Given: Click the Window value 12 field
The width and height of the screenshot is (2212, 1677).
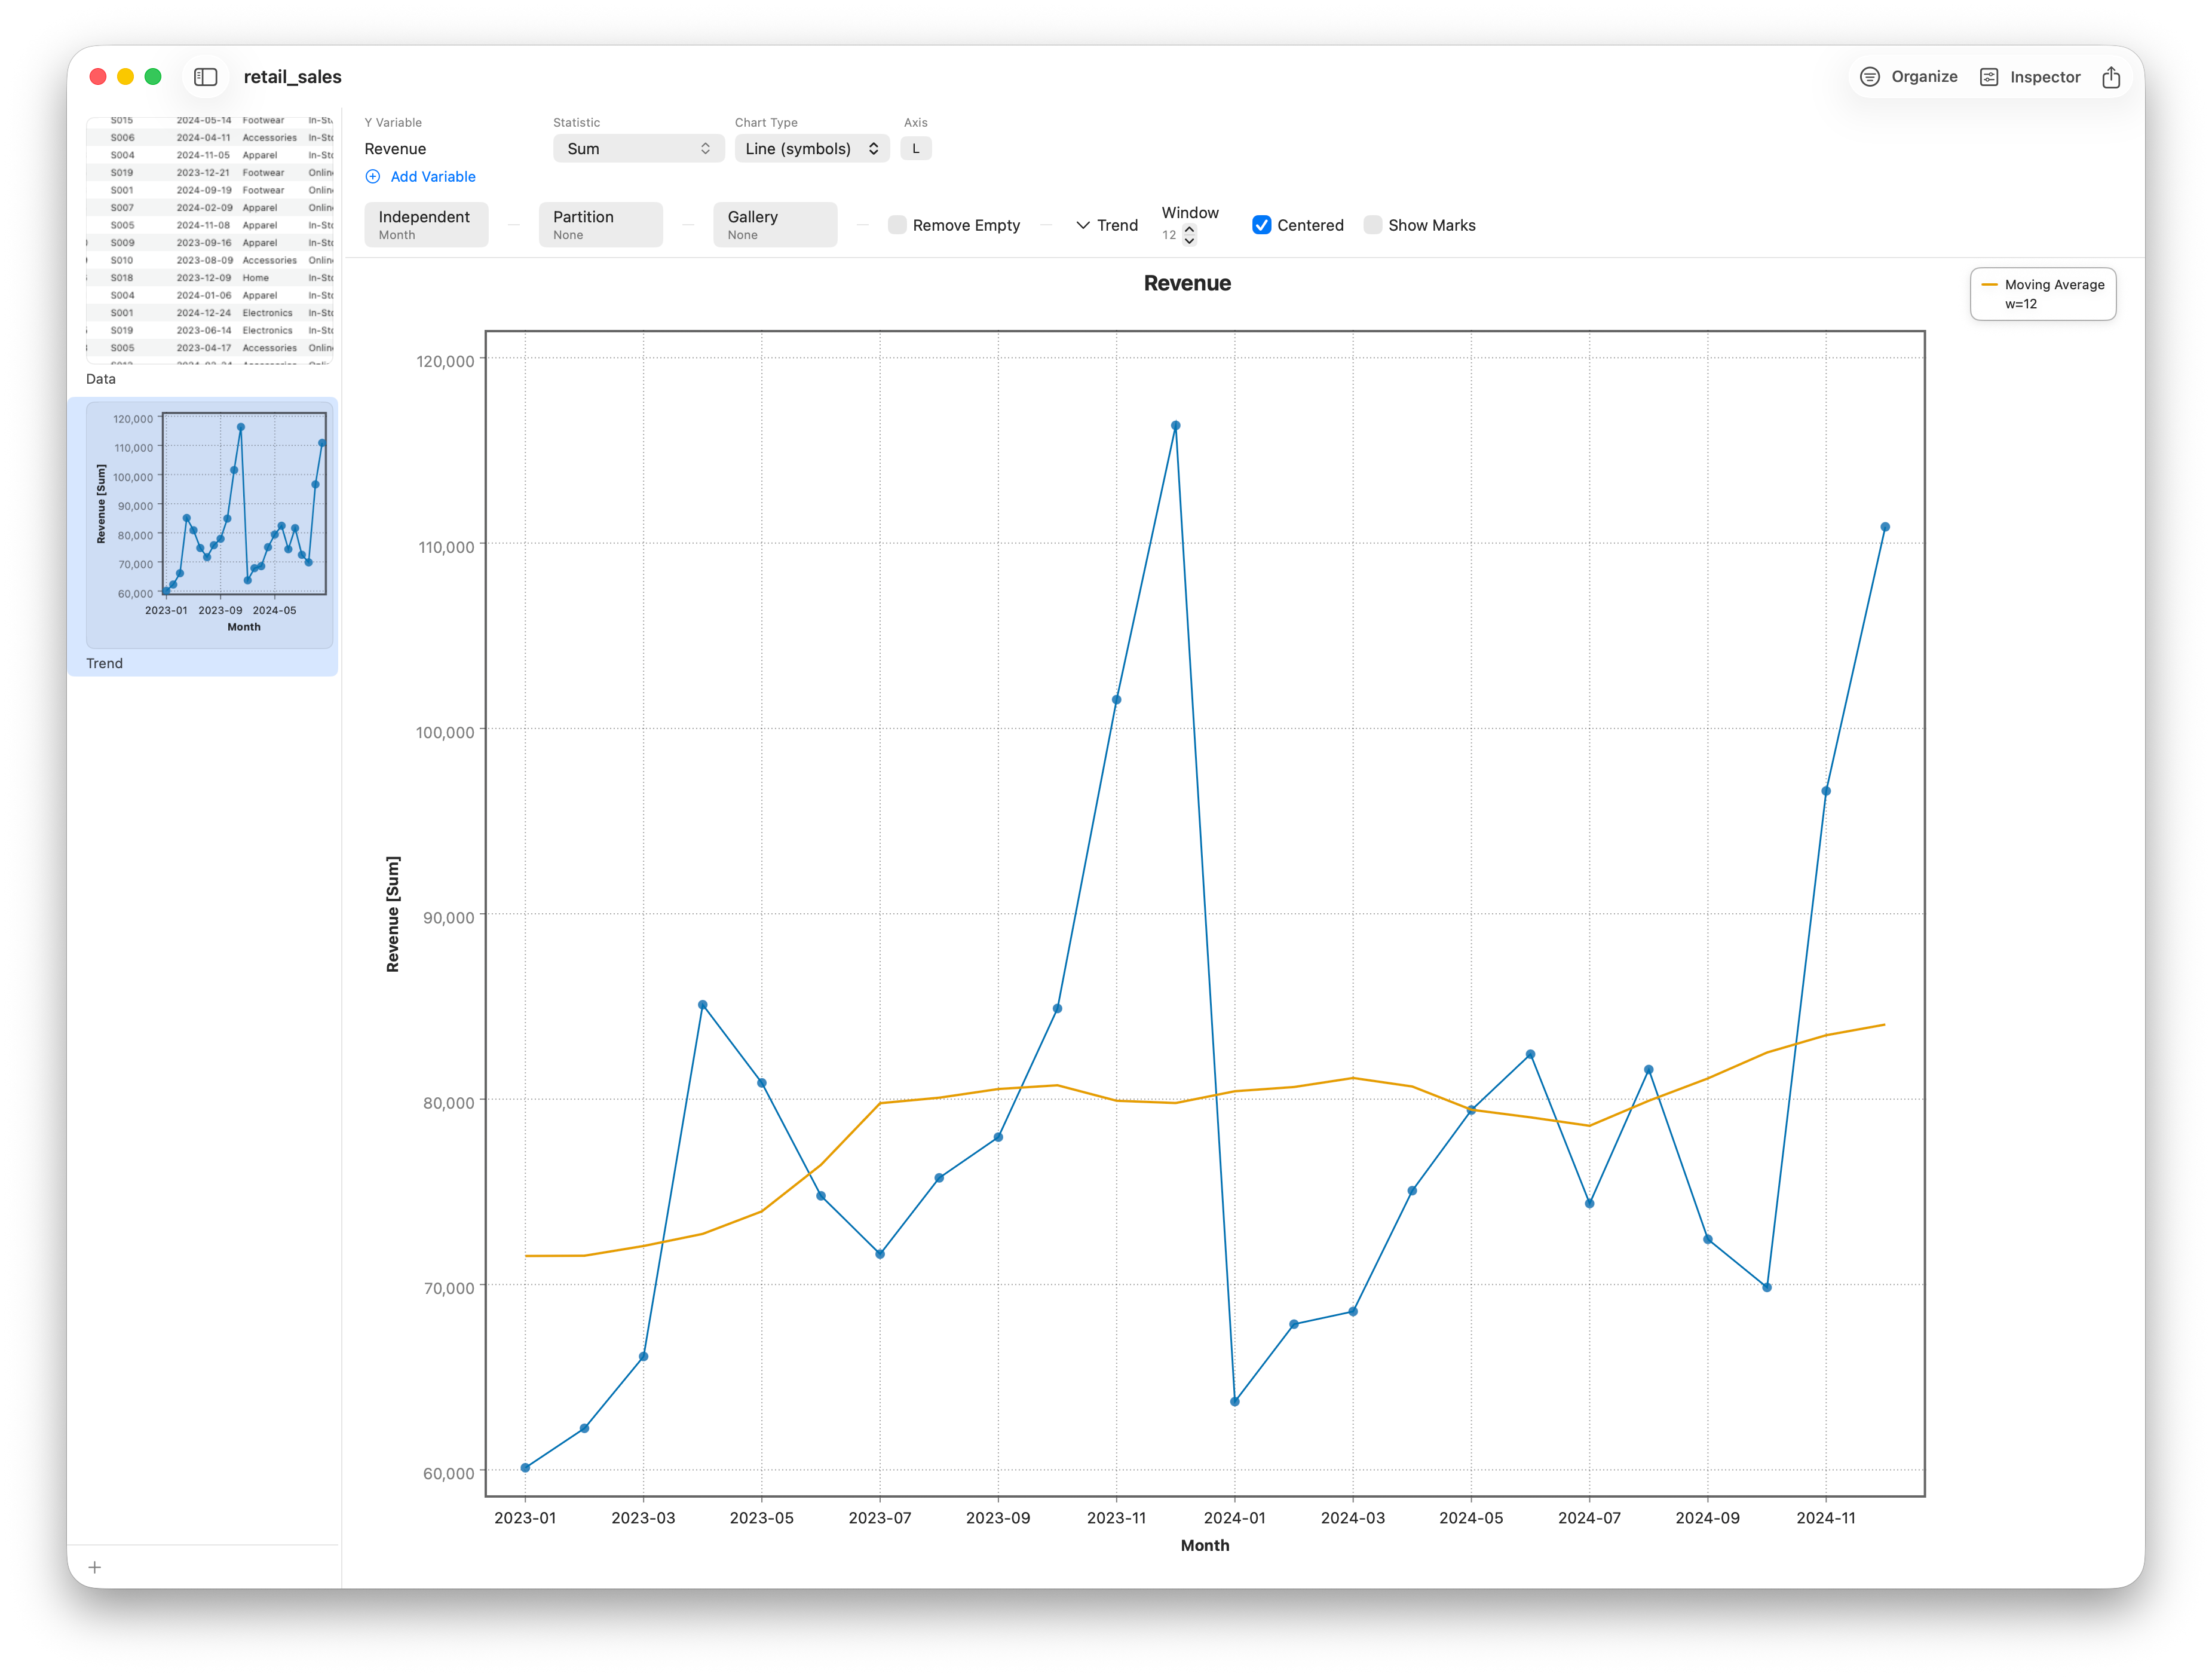Looking at the screenshot, I should click(x=1169, y=235).
